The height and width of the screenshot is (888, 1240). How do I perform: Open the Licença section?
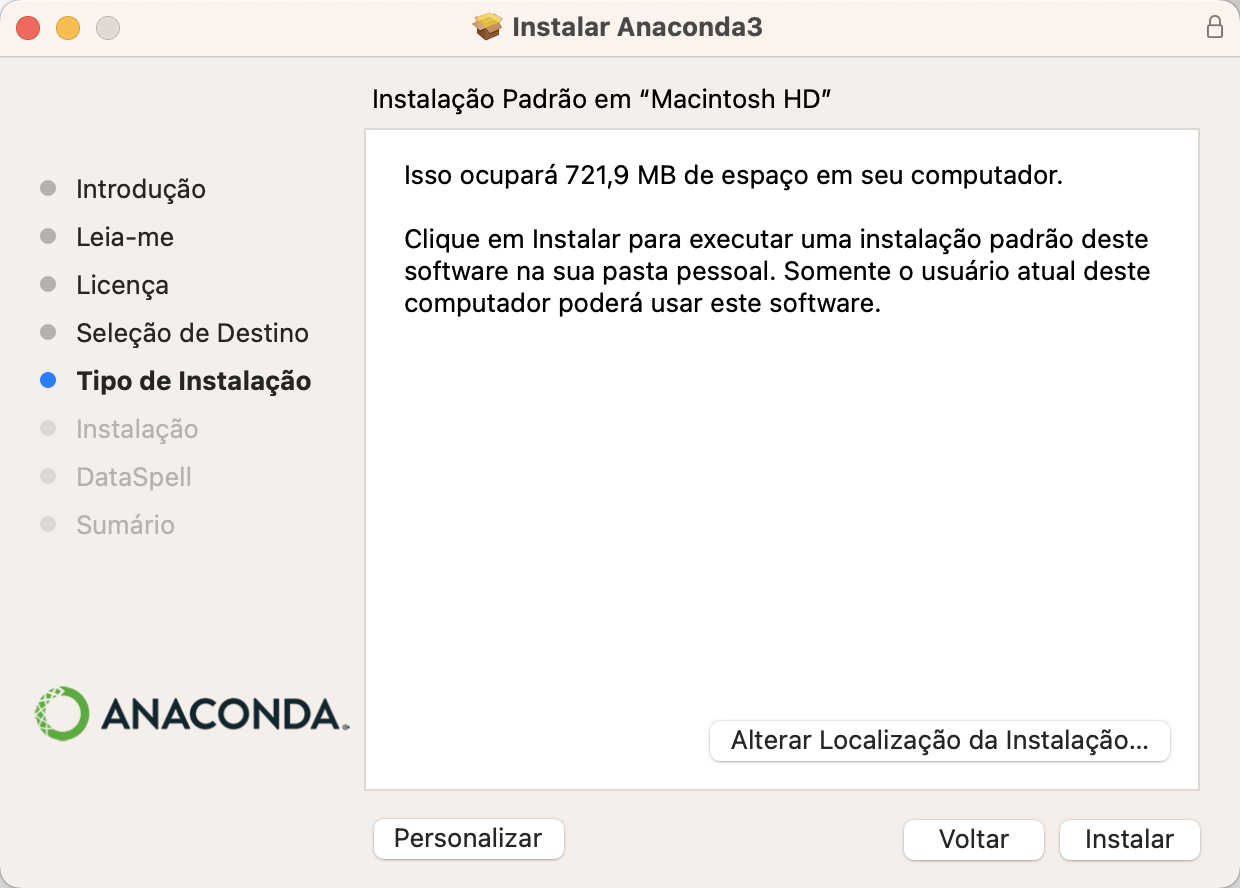point(122,284)
